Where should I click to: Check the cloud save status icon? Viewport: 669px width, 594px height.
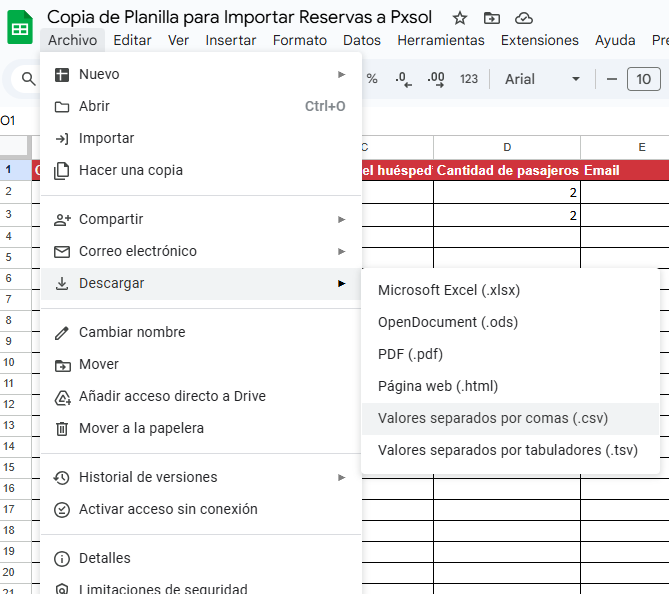click(524, 18)
